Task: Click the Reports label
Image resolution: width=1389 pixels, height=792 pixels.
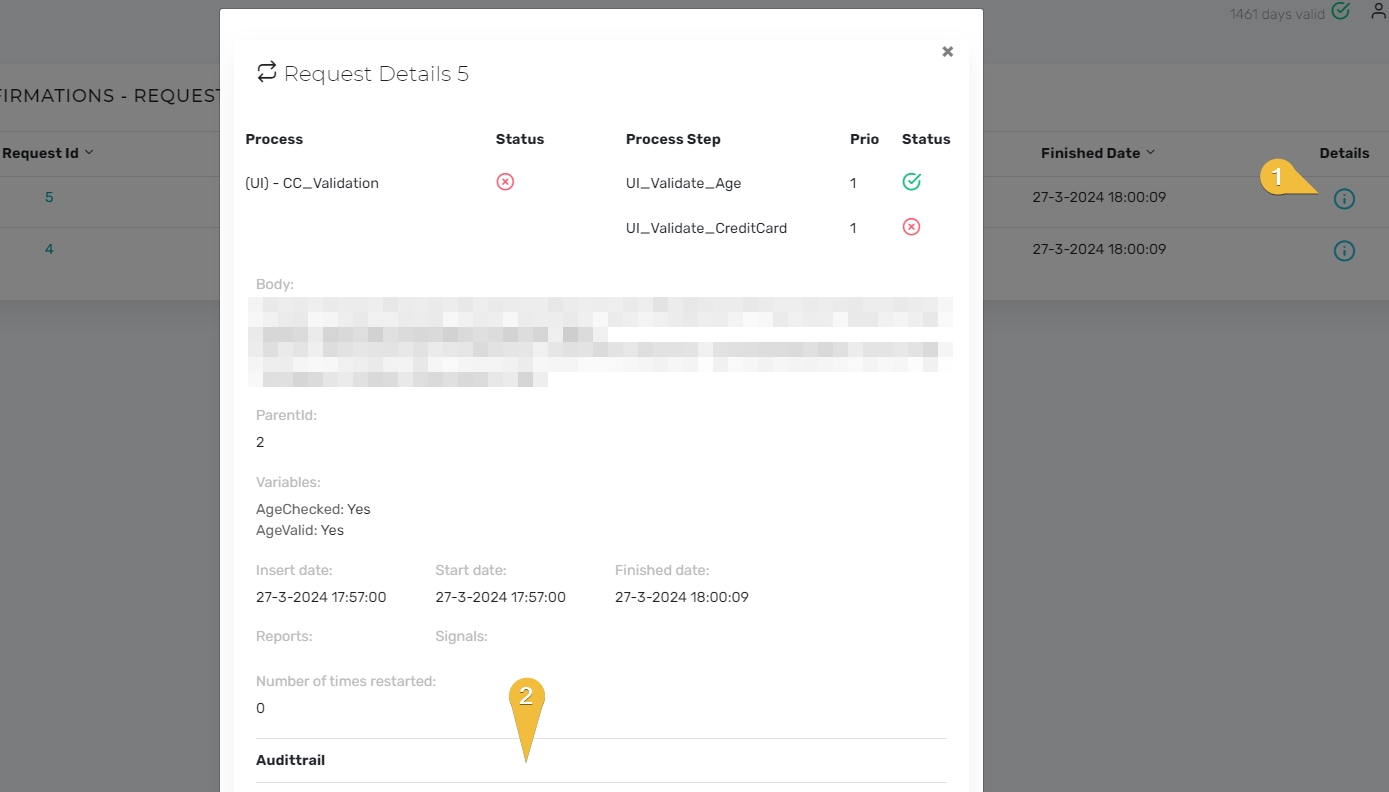Action: coord(284,636)
